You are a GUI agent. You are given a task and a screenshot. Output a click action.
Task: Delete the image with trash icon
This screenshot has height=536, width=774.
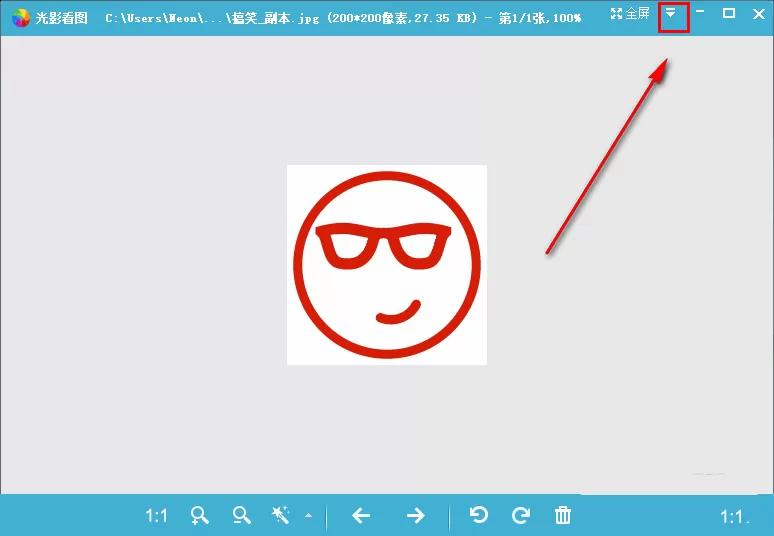(x=563, y=515)
